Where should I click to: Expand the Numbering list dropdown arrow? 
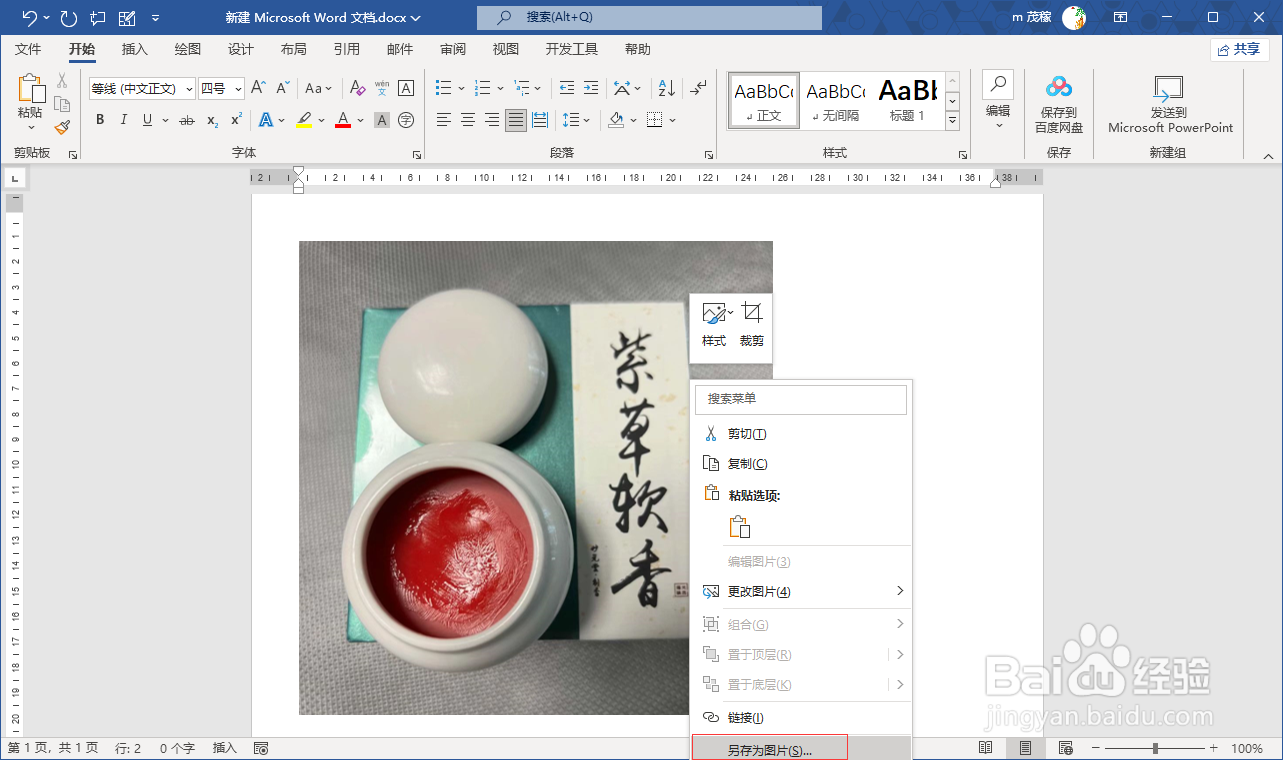pos(499,88)
